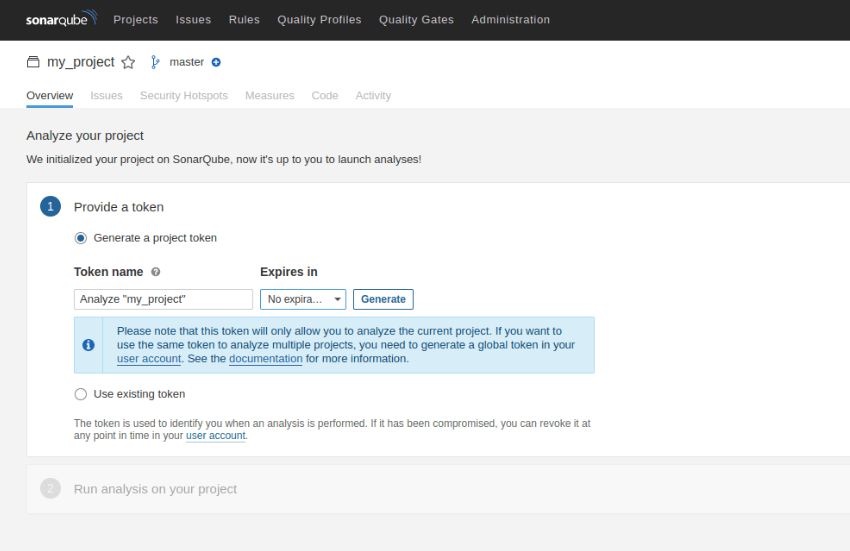Open the Expires in dropdown

[303, 299]
